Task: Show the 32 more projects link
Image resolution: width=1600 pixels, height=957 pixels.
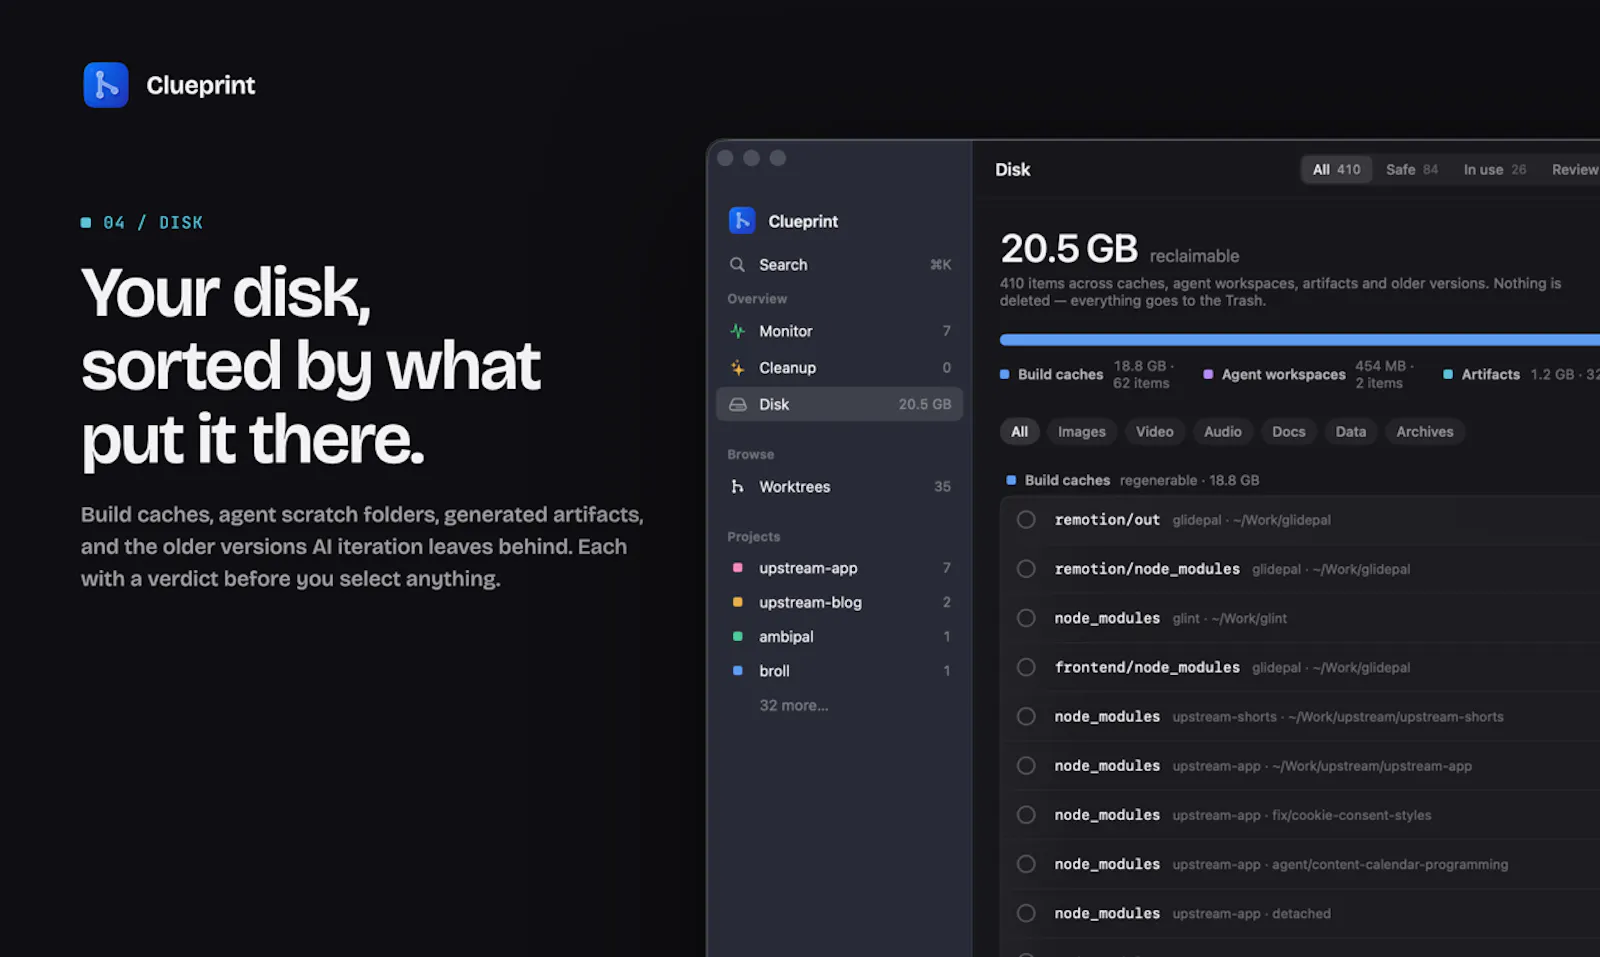Action: point(794,706)
